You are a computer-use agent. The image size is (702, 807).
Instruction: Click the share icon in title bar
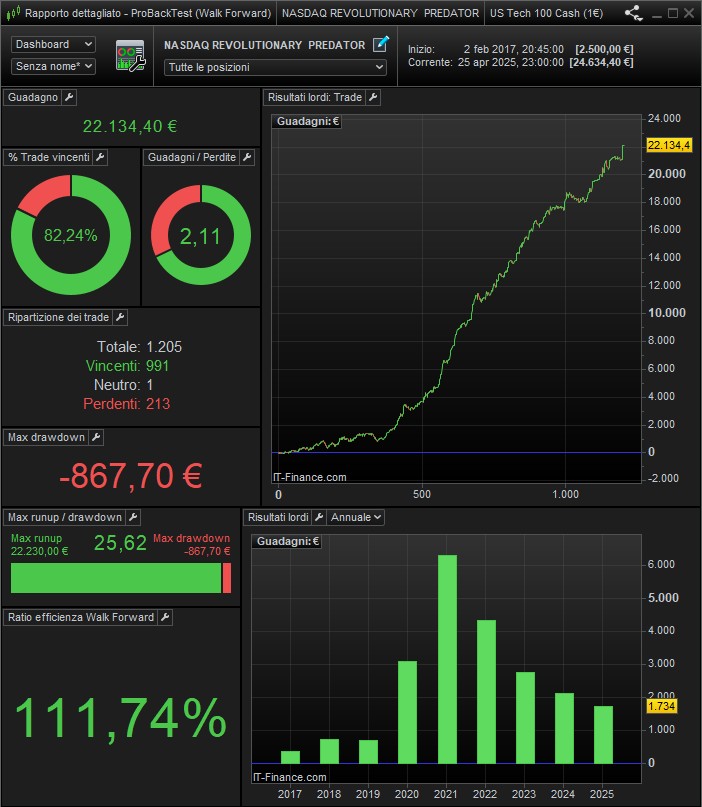coord(634,13)
